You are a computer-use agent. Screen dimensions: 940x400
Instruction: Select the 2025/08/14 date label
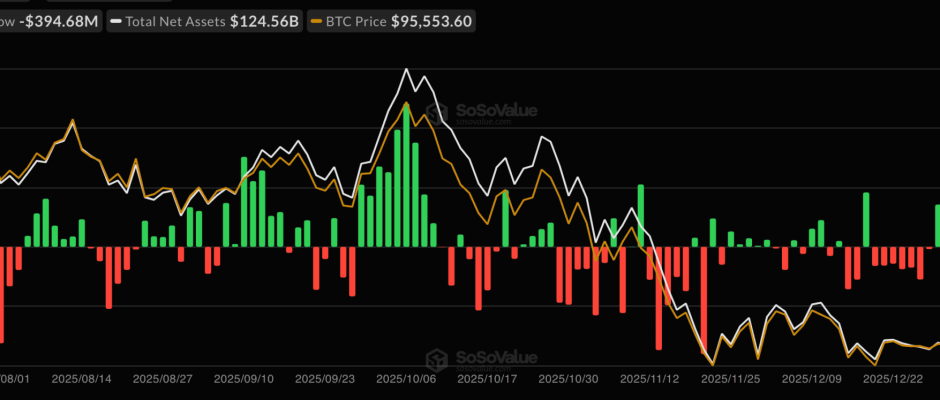(x=82, y=380)
